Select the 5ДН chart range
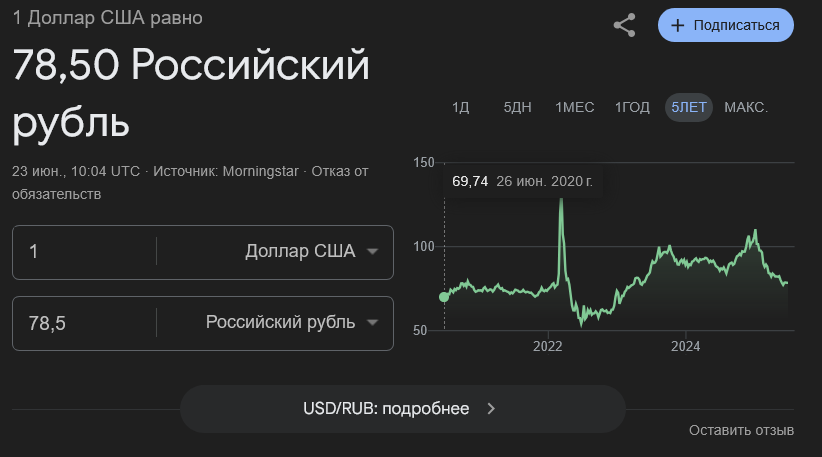This screenshot has height=457, width=822. click(517, 107)
